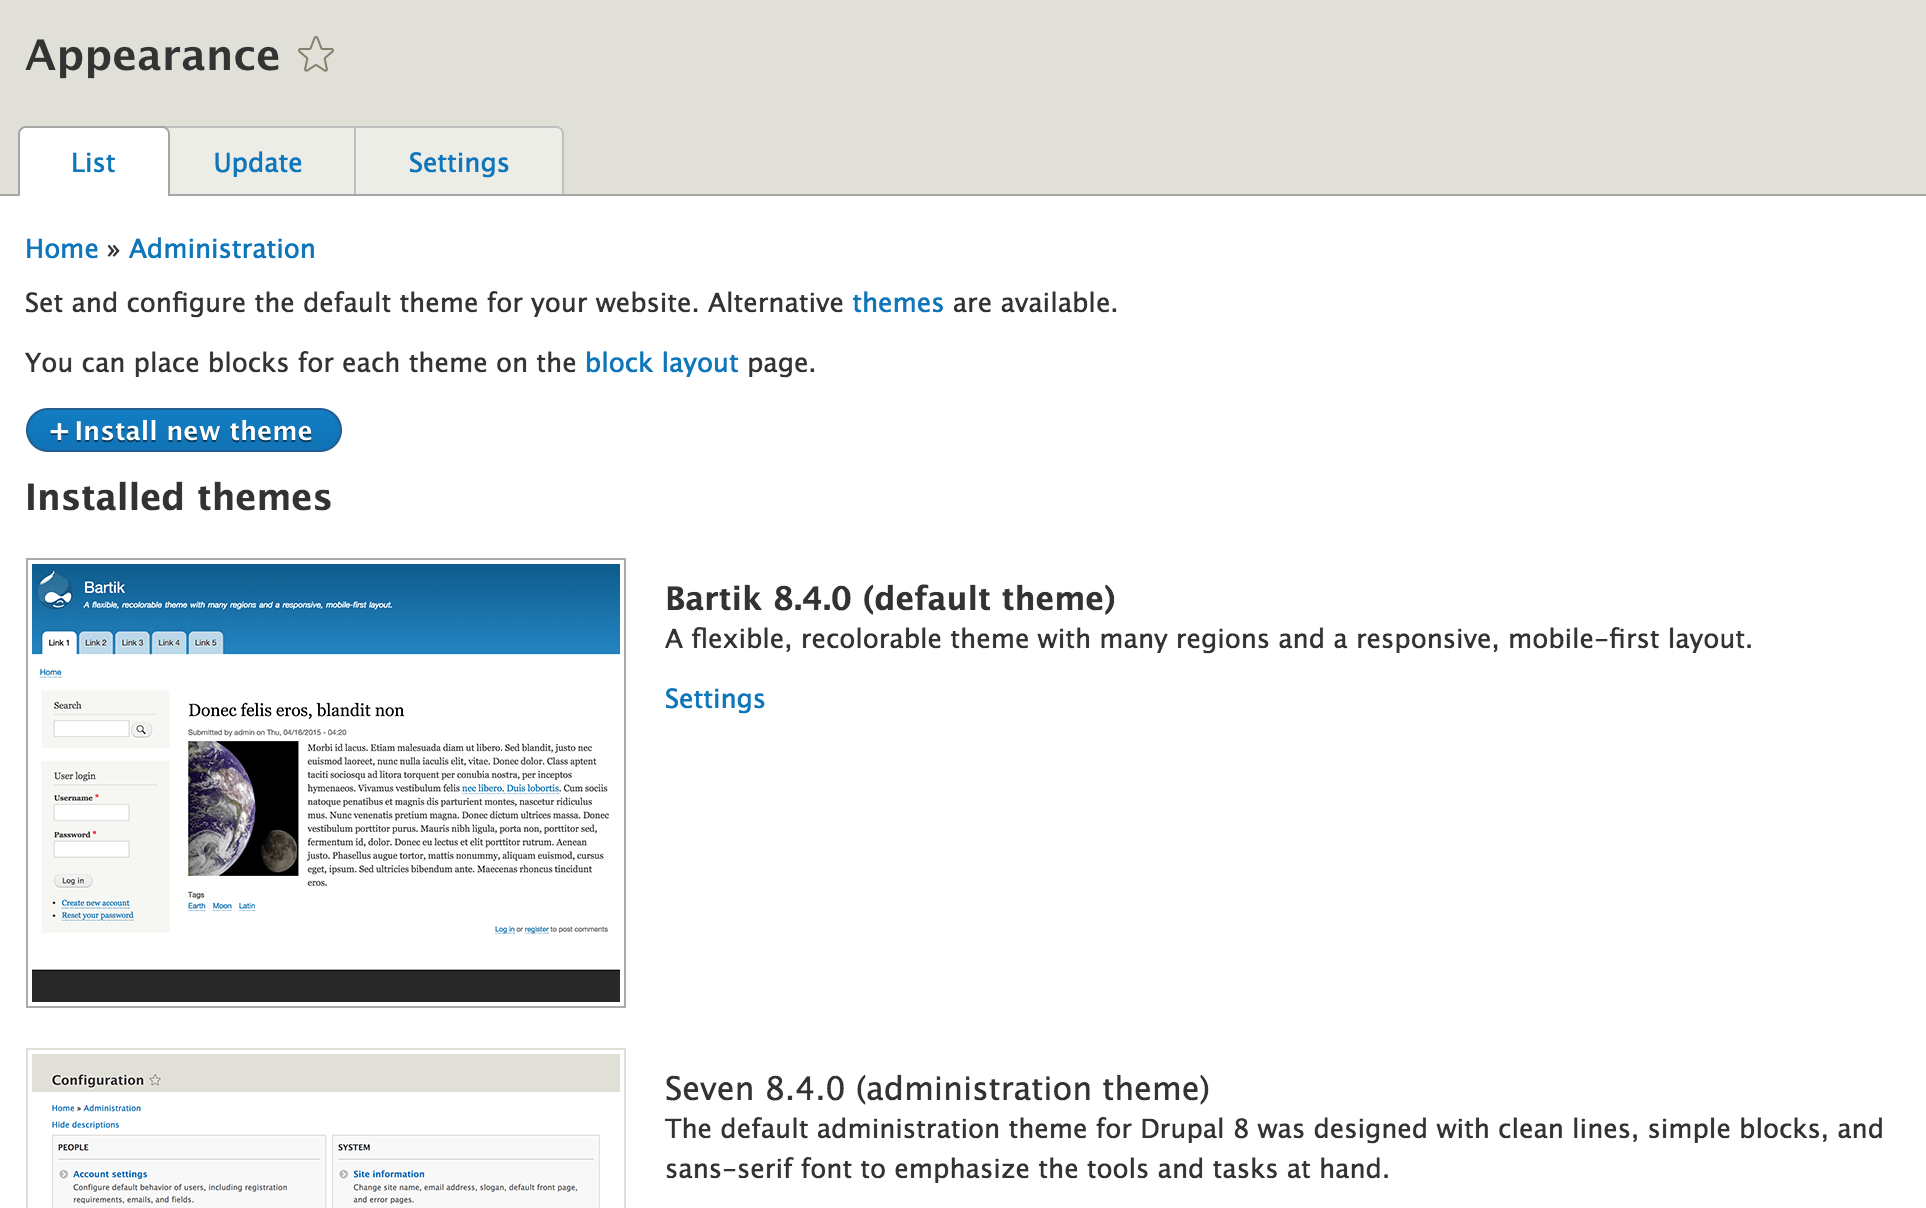Screen dimensions: 1926x1208
Task: Click Link 3 tab in Bartik preview
Action: [x=132, y=643]
